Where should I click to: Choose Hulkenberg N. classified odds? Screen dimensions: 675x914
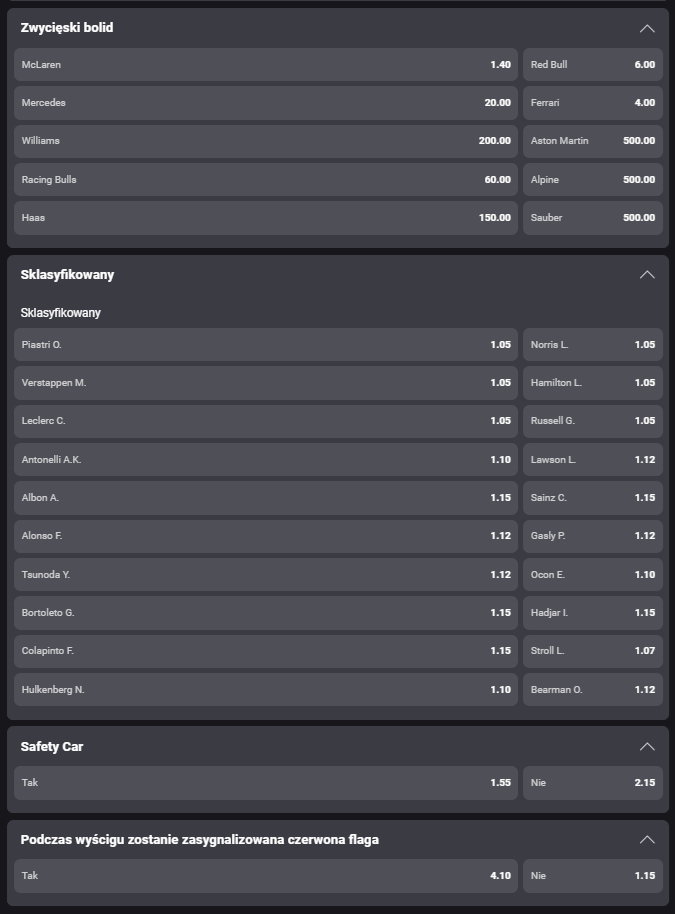266,690
